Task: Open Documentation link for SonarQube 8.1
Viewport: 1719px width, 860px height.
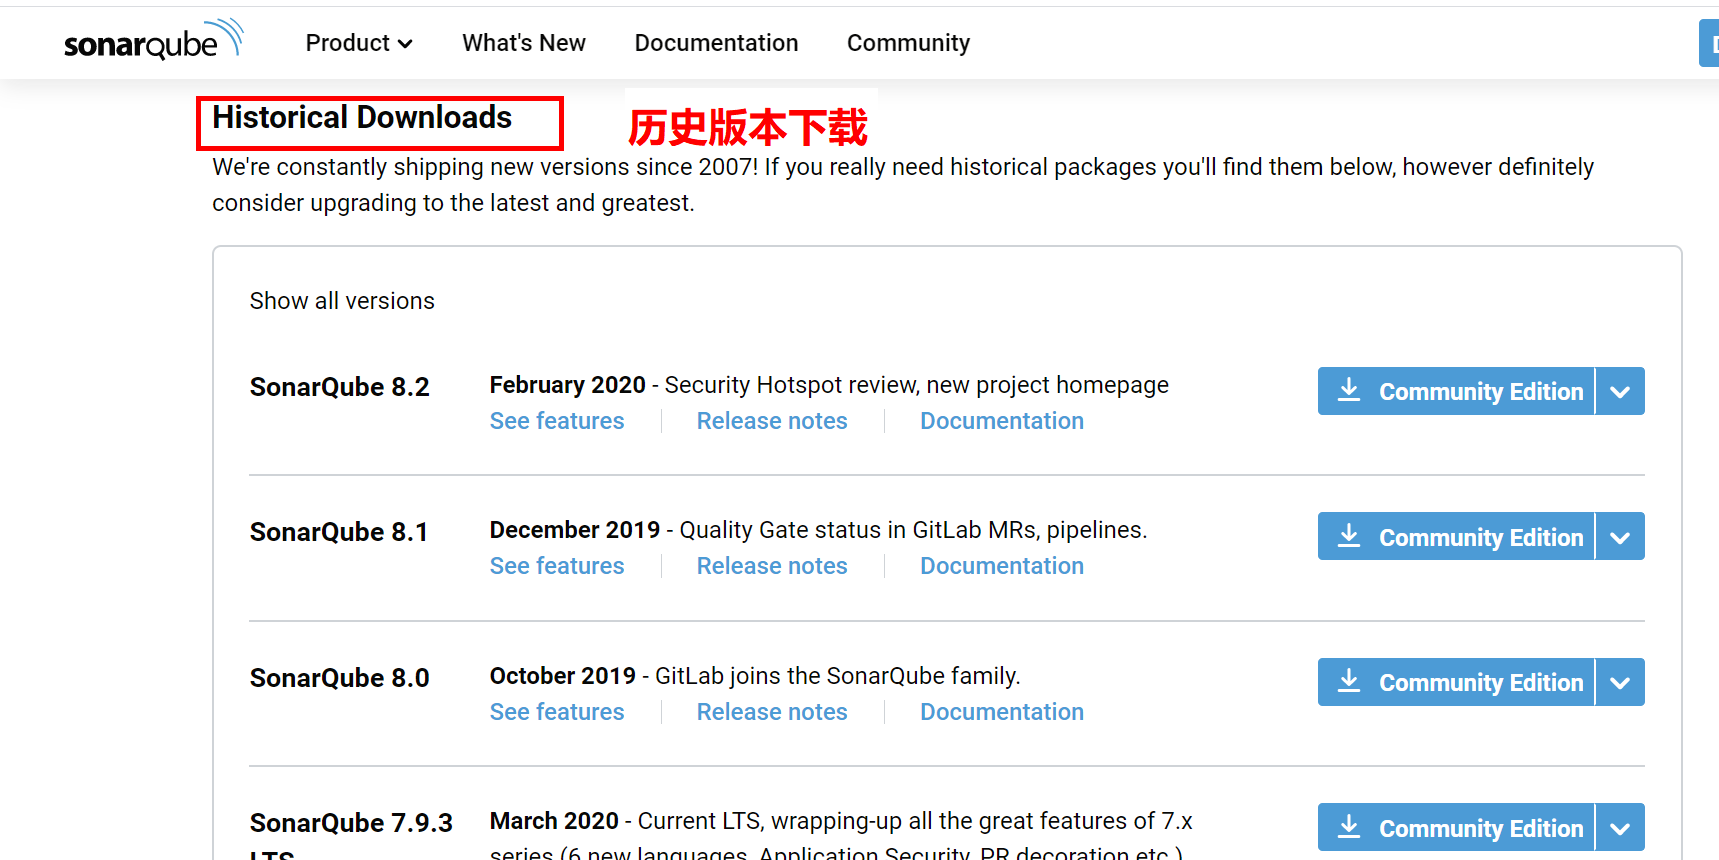Action: pos(1002,566)
